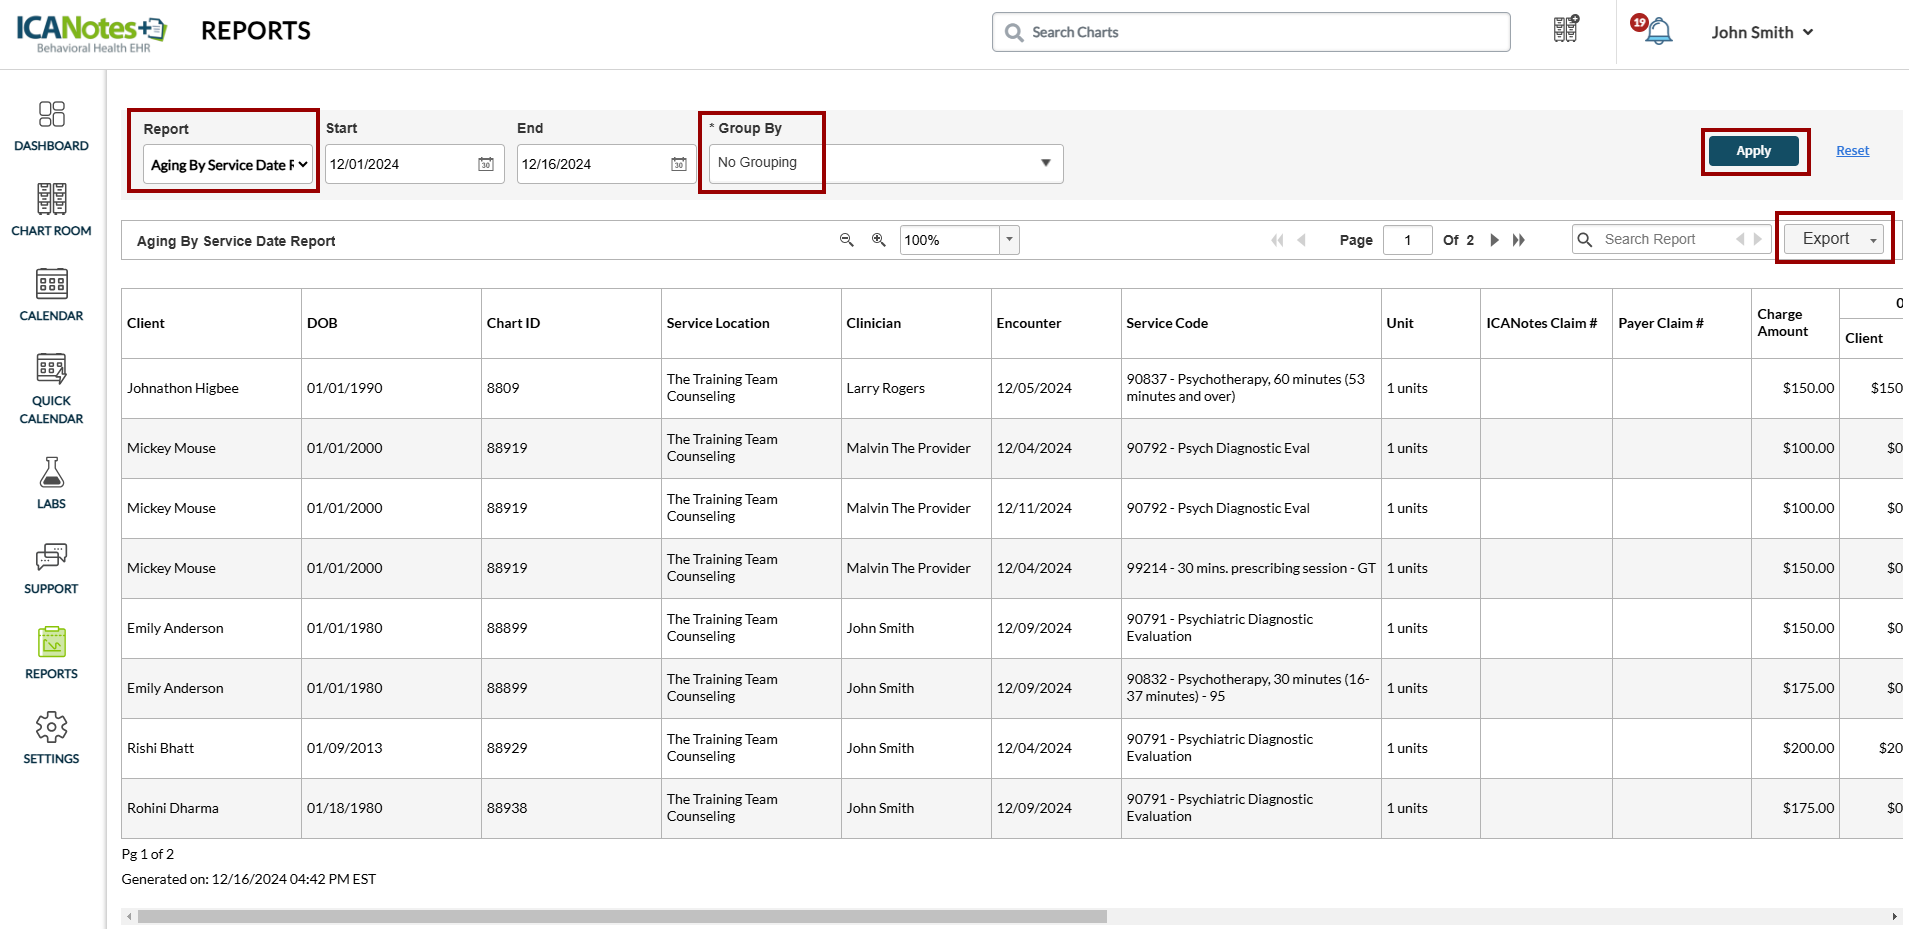The image size is (1909, 929).
Task: Click the notifications bell icon
Action: [x=1658, y=32]
